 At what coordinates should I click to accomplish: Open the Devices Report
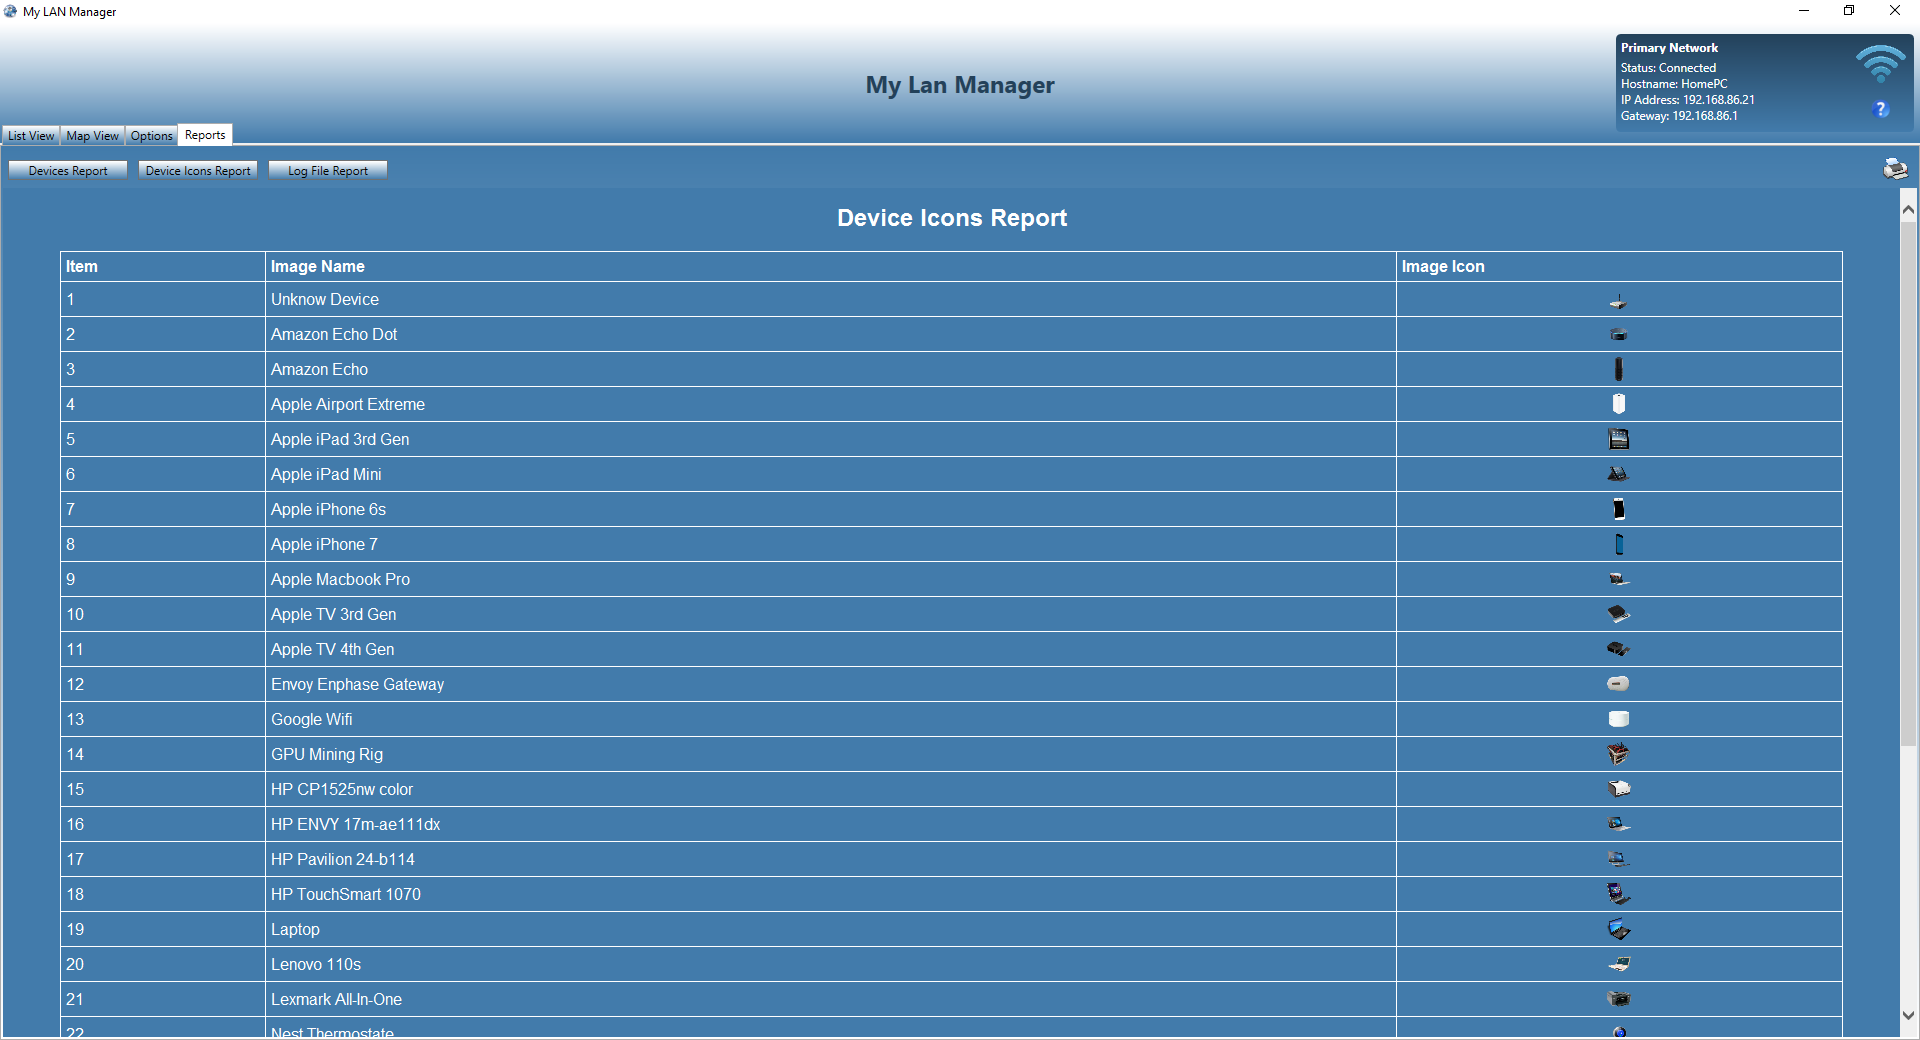[68, 171]
